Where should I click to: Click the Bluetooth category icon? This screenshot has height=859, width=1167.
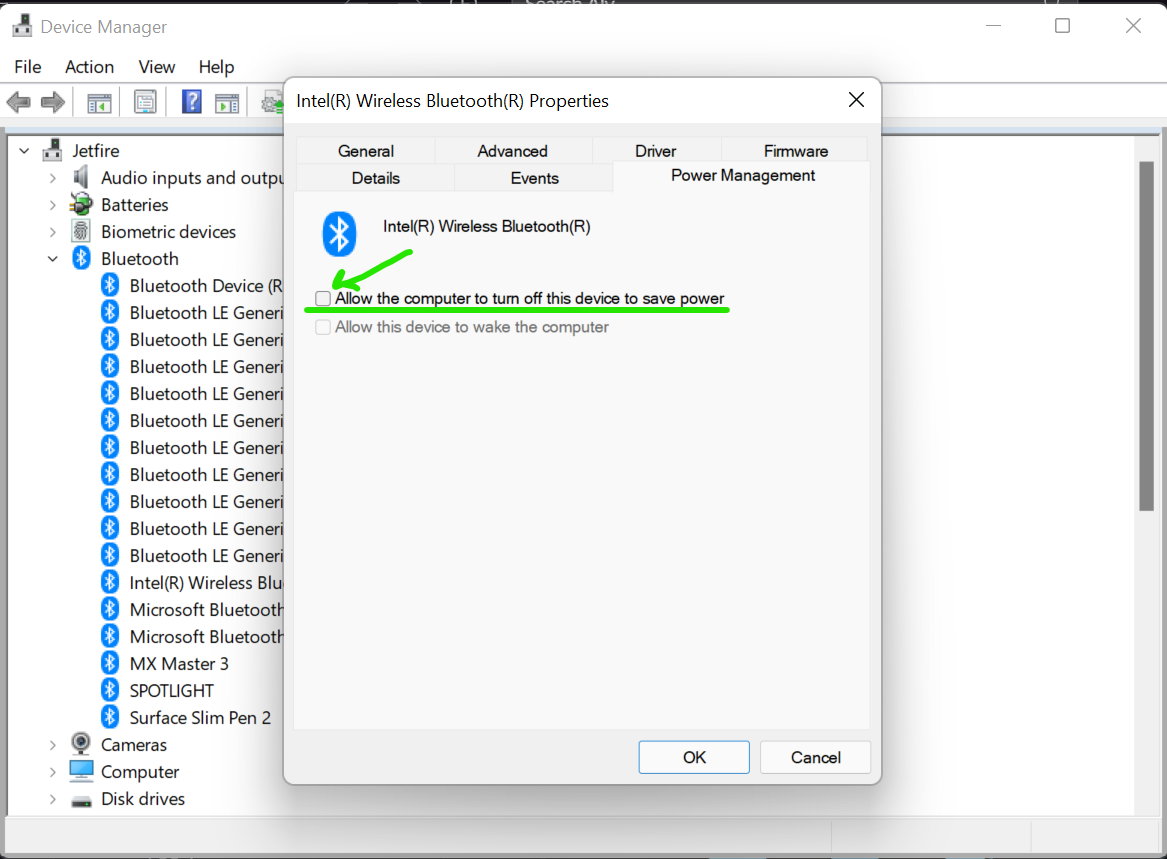click(81, 258)
